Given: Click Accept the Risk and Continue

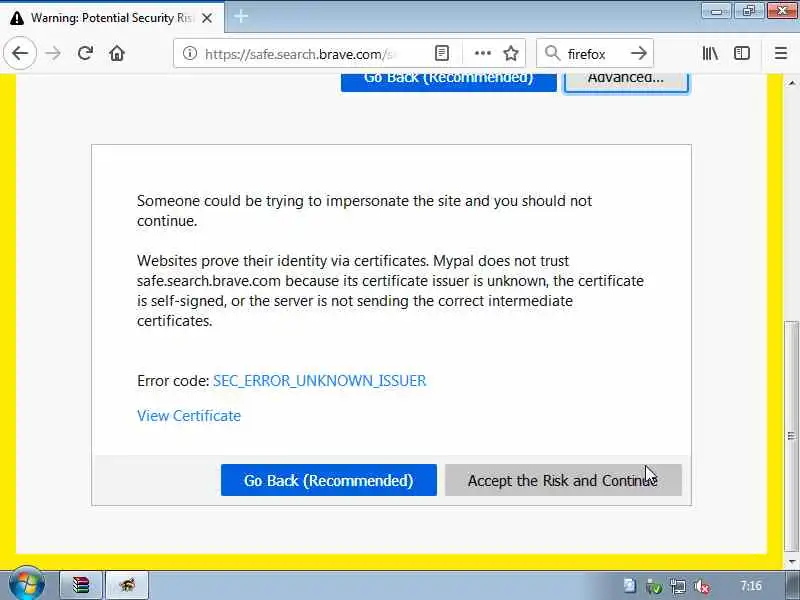Looking at the screenshot, I should 563,480.
